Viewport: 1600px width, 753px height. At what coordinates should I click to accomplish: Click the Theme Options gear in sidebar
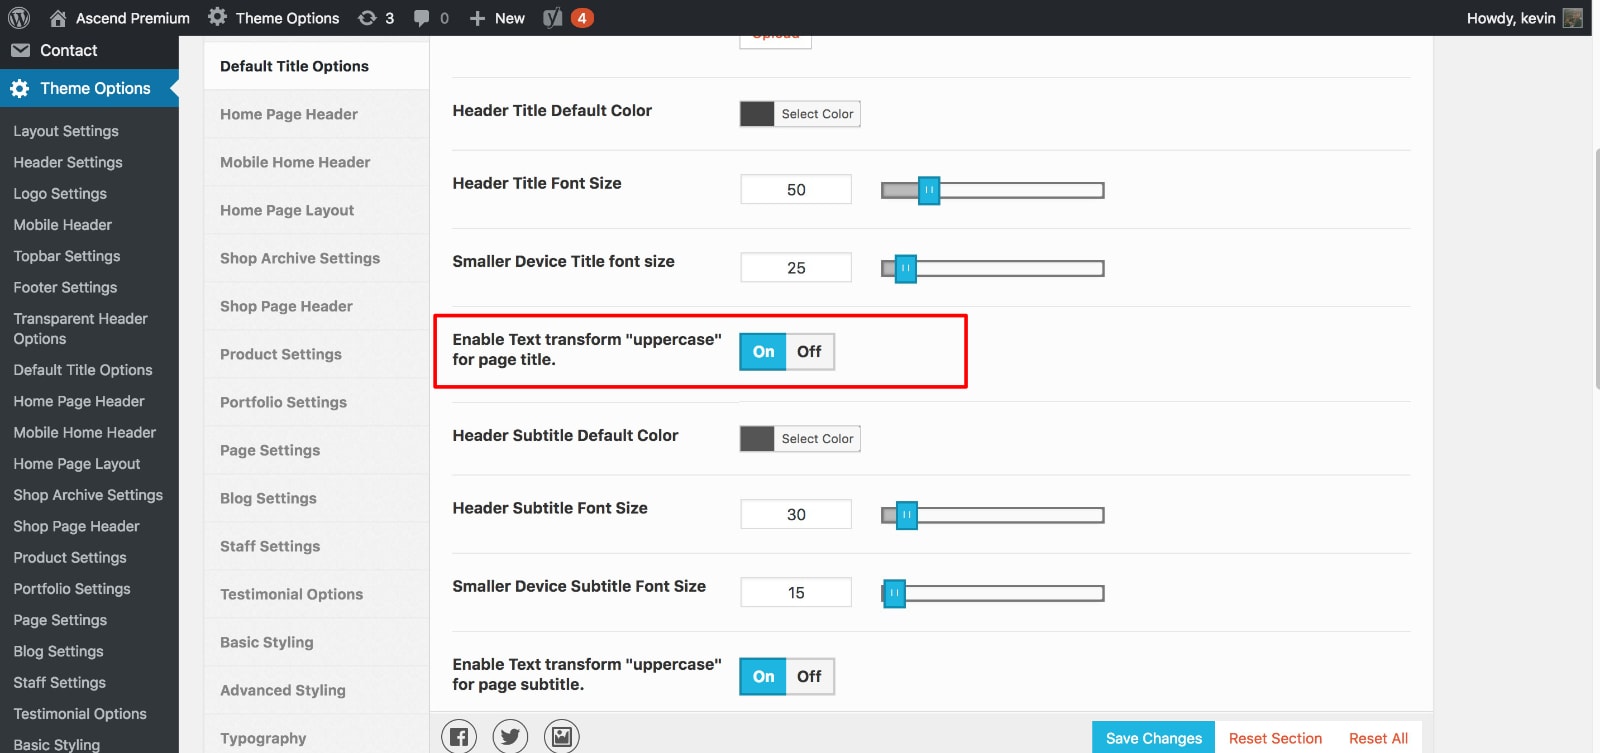click(x=20, y=88)
